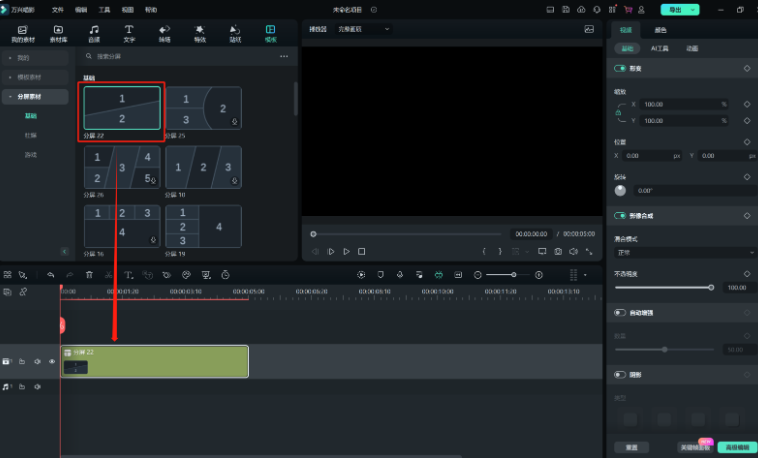Toggle the 影像合成 (Compositing) switch
Screen dimensions: 758x458
click(620, 215)
